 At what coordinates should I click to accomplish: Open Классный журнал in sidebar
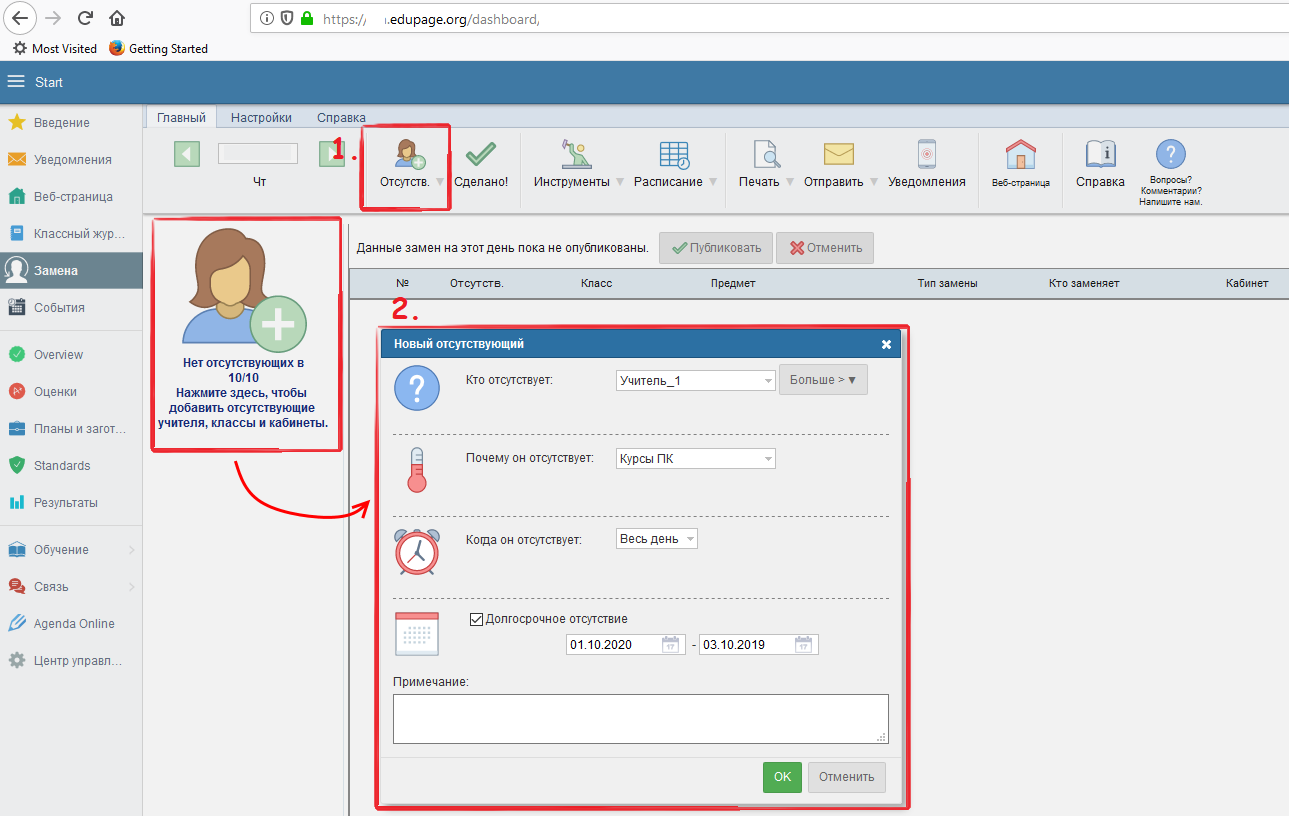(71, 234)
